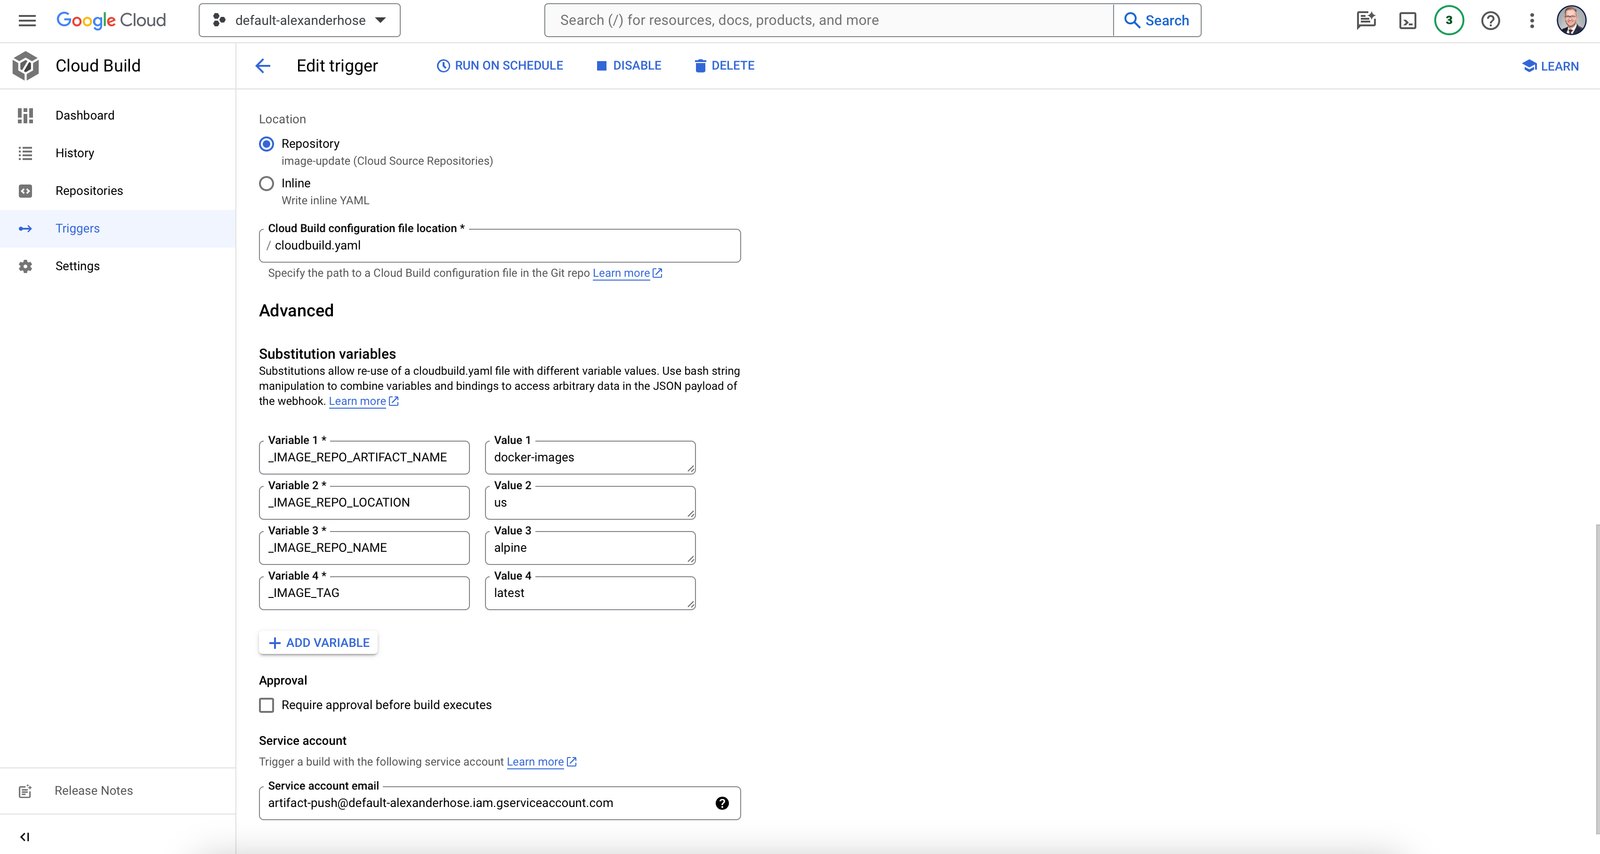This screenshot has width=1600, height=854.
Task: Click the blue Search button
Action: (x=1157, y=20)
